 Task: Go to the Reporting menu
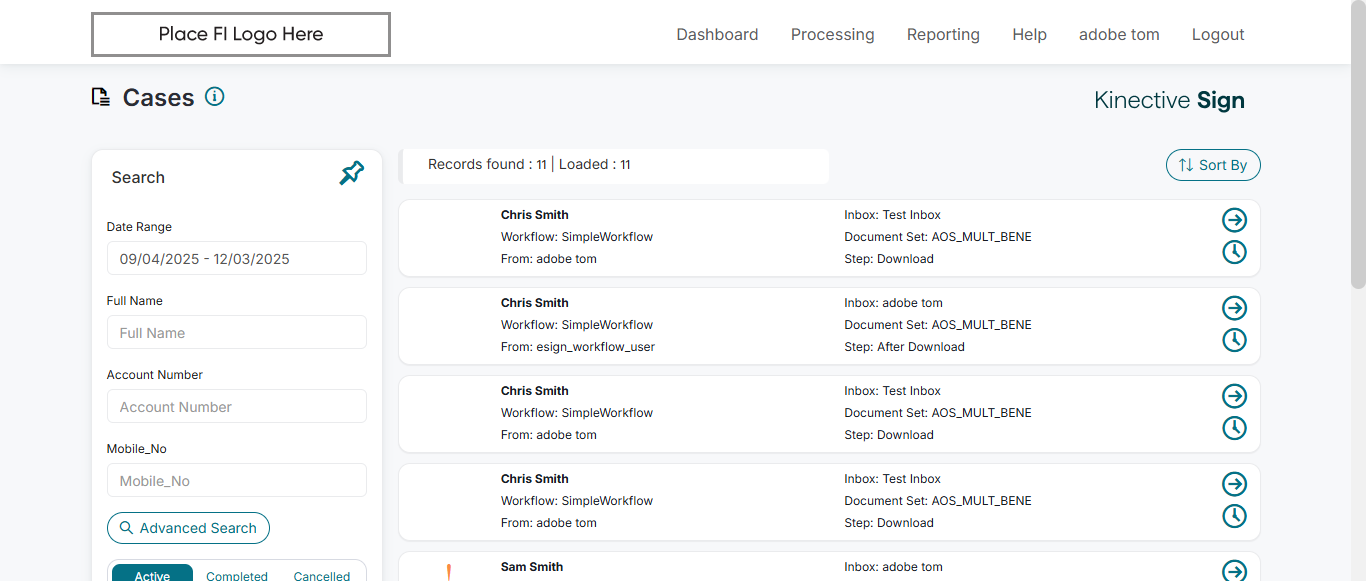point(943,34)
